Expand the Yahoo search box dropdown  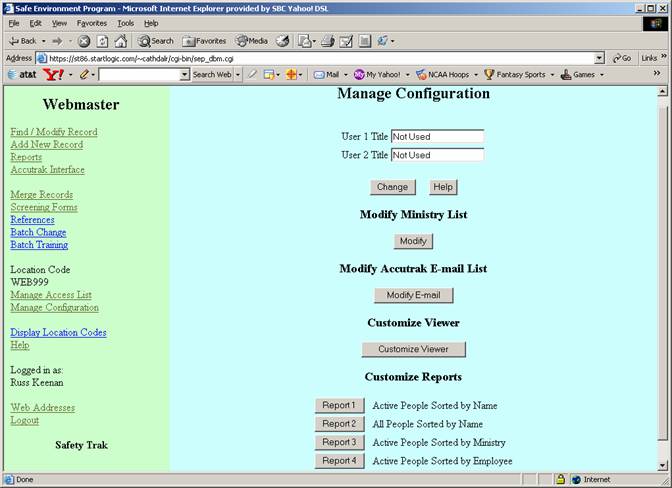tap(184, 74)
